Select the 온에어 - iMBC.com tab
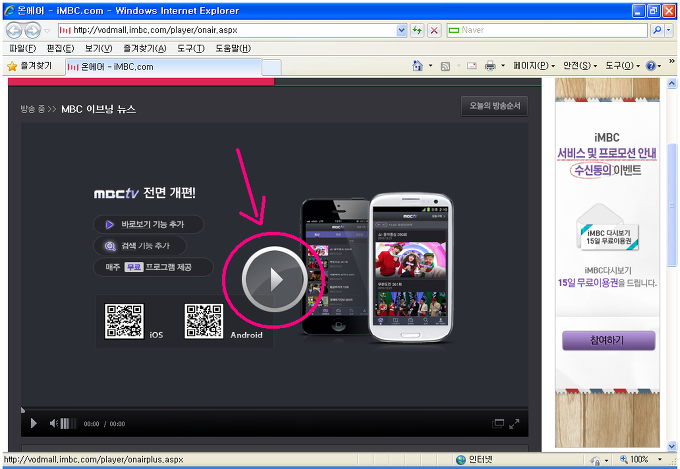Screen dimensions: 680x469 click(x=163, y=67)
